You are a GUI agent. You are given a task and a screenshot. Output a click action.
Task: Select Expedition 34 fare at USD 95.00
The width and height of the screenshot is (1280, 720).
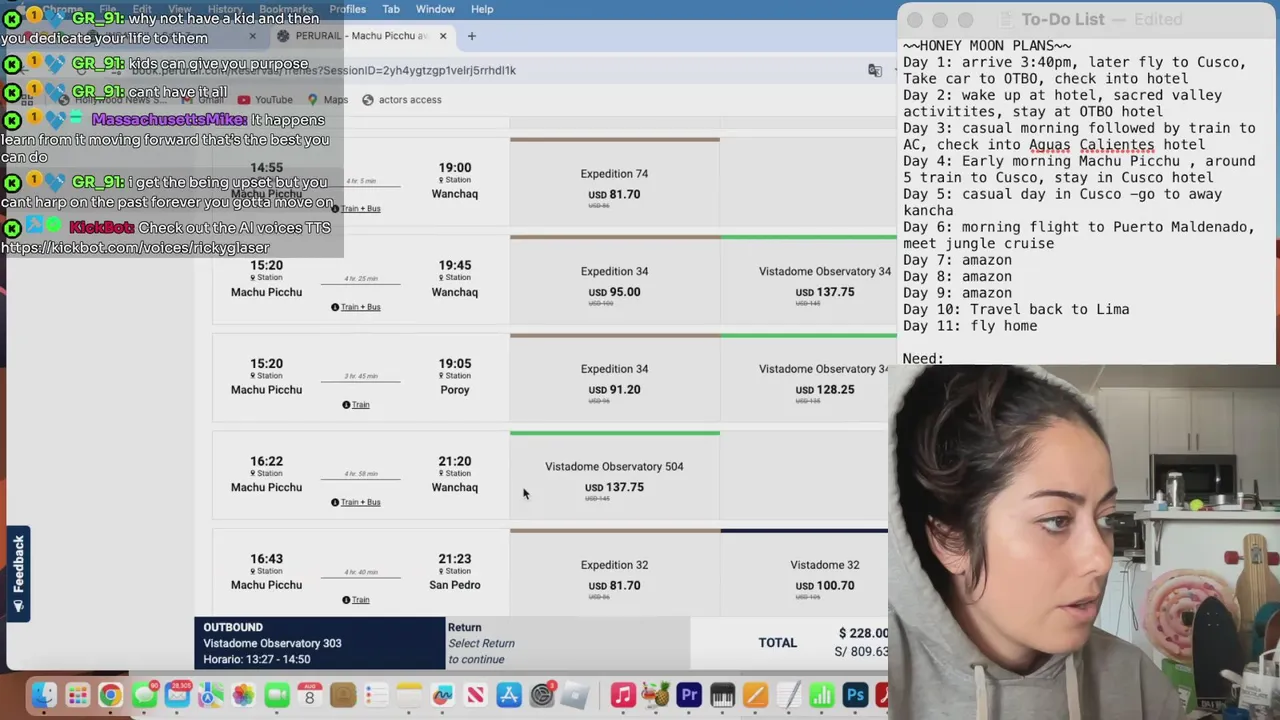614,281
